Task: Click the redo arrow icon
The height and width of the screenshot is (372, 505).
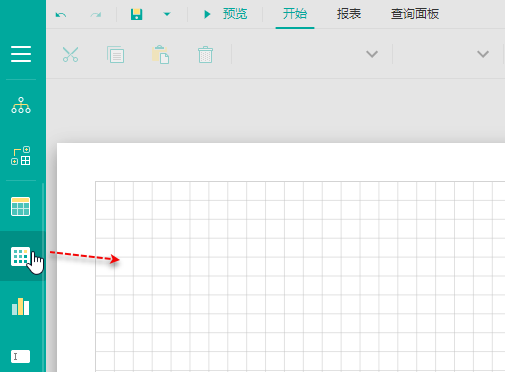Action: pyautogui.click(x=96, y=15)
